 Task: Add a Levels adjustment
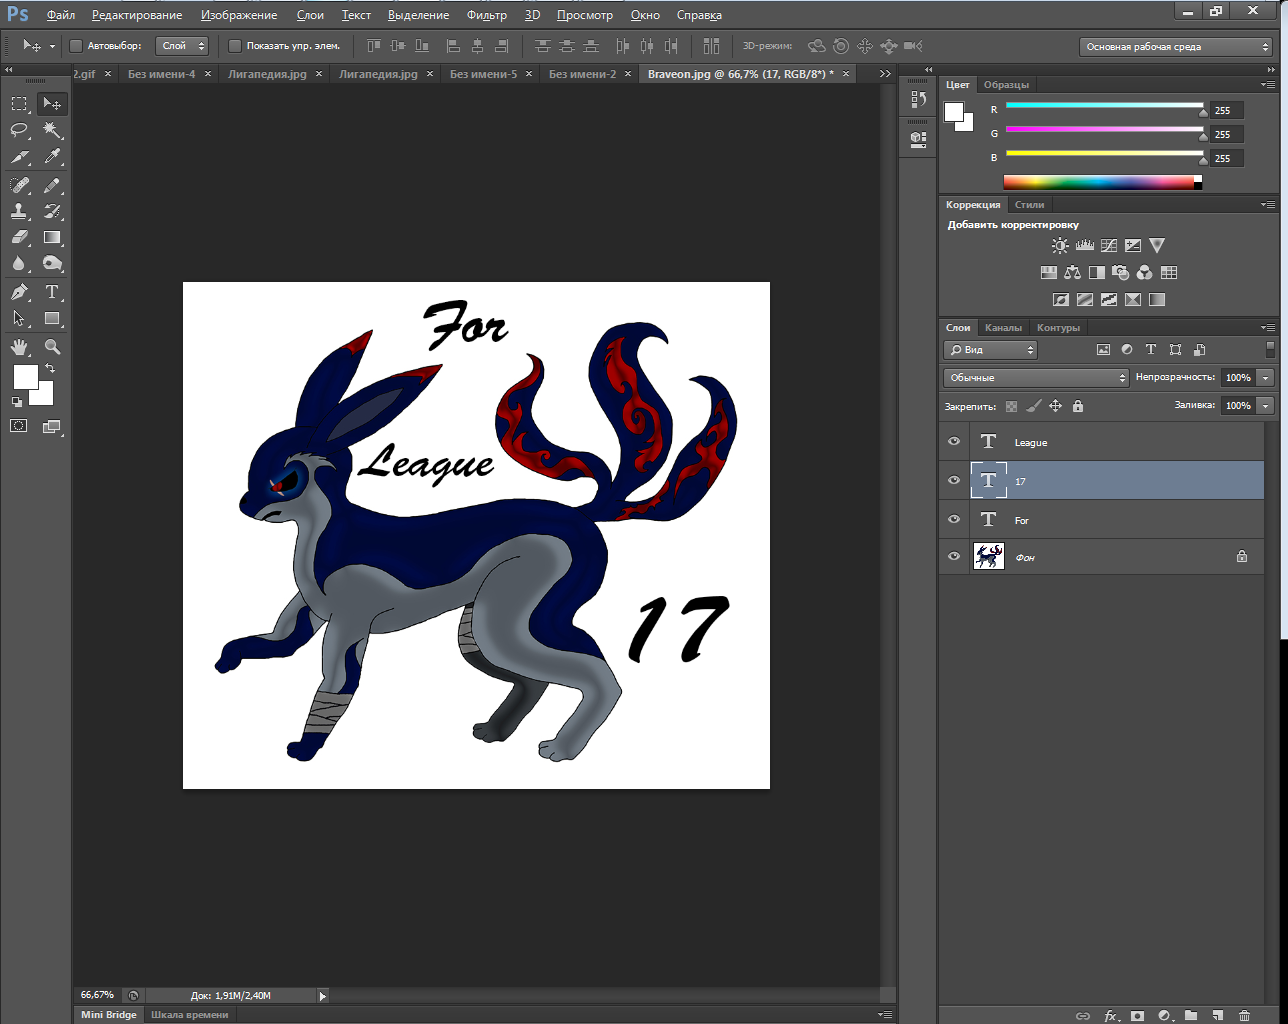click(1085, 245)
